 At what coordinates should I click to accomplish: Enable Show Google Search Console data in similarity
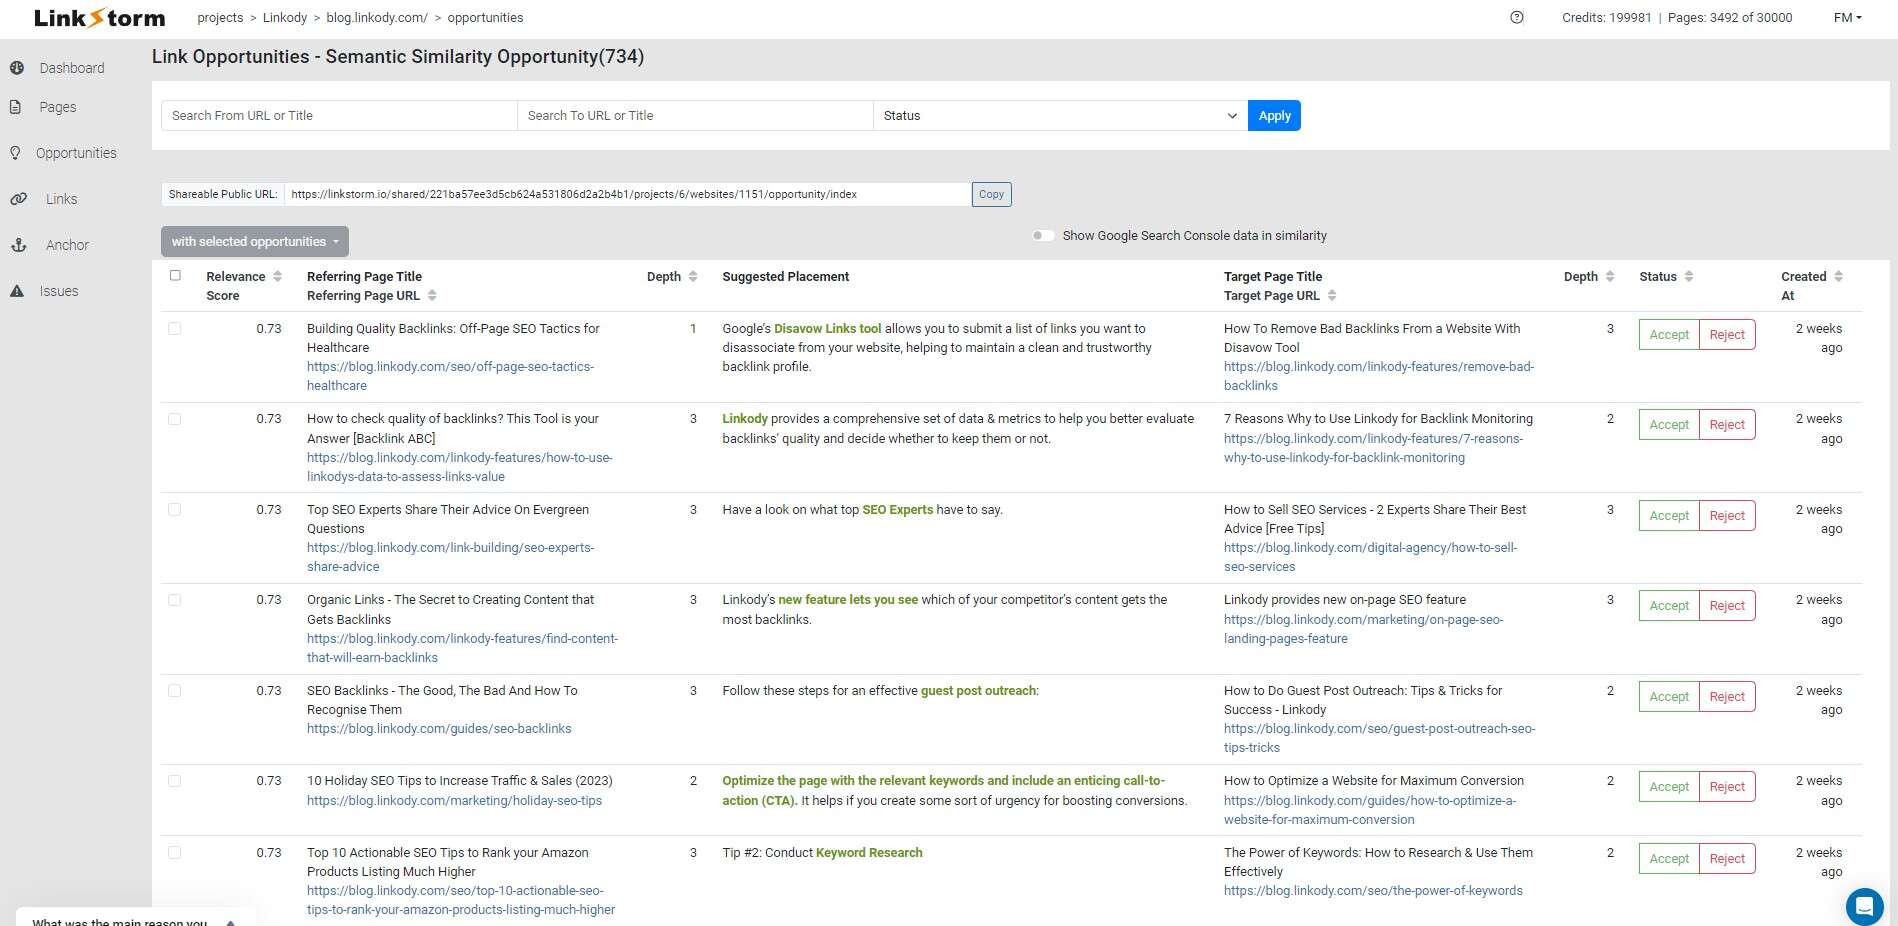pyautogui.click(x=1043, y=235)
